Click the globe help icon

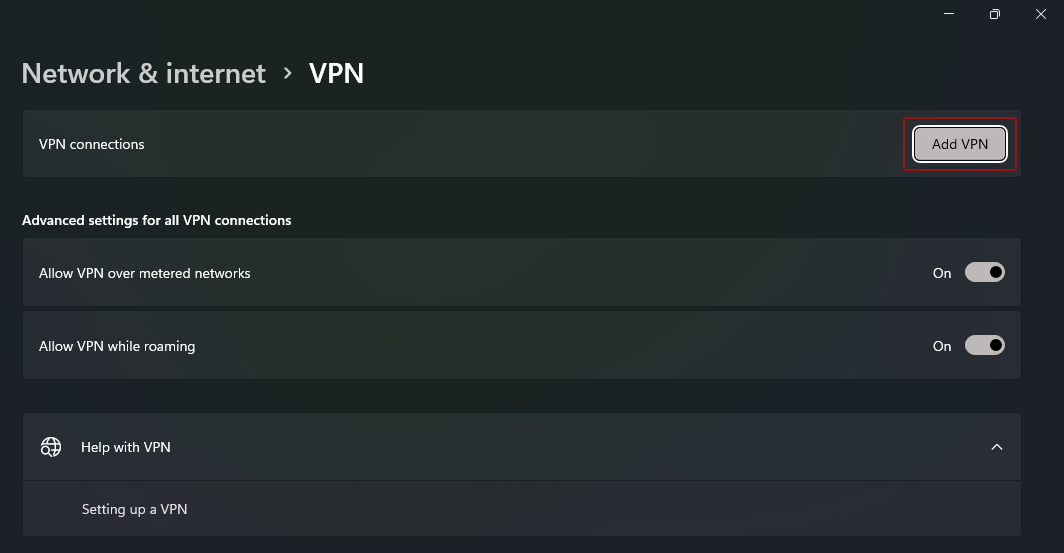coord(51,447)
